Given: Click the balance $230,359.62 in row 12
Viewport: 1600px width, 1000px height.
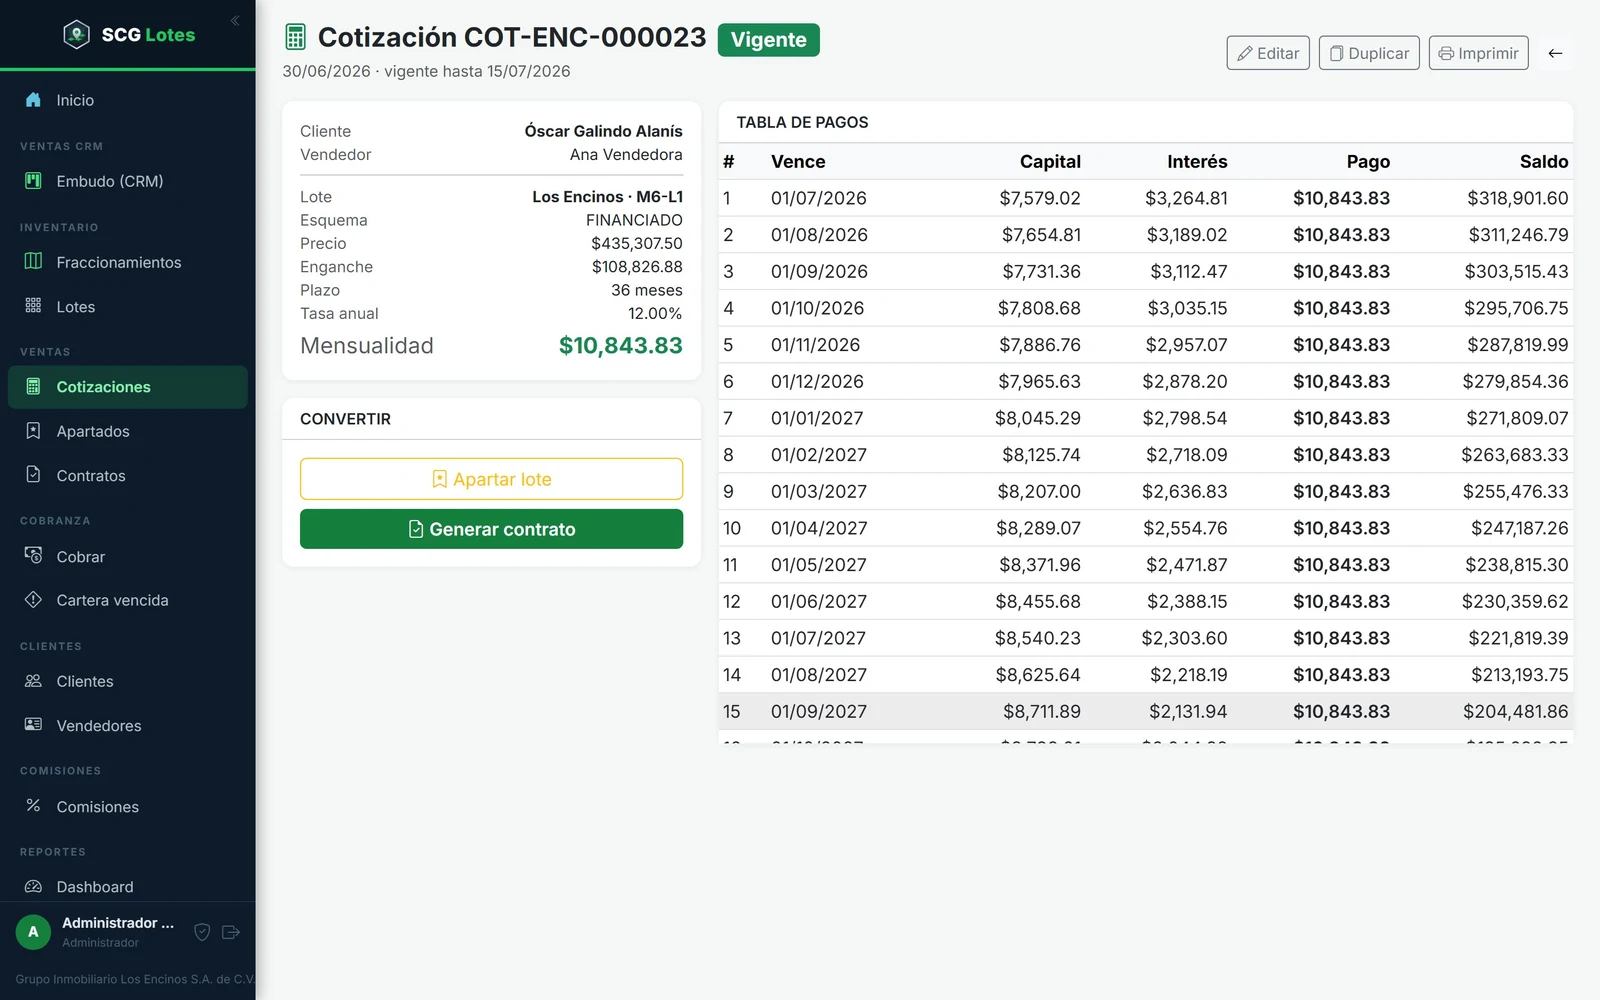Looking at the screenshot, I should click(x=1515, y=602).
